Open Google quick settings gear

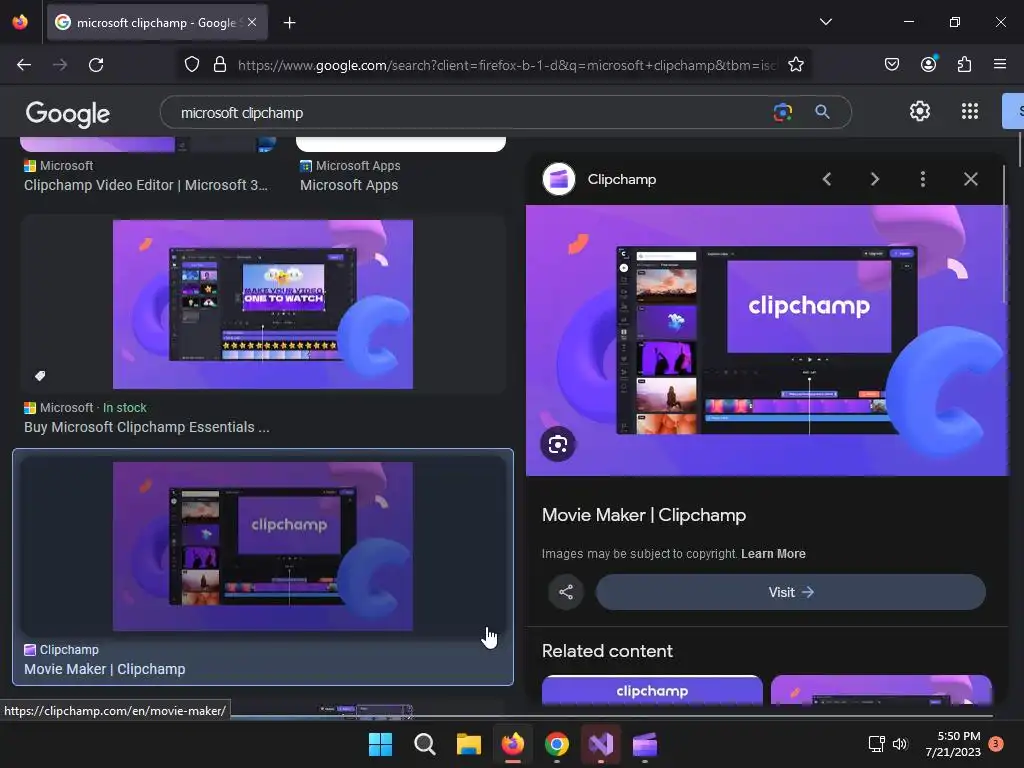920,111
